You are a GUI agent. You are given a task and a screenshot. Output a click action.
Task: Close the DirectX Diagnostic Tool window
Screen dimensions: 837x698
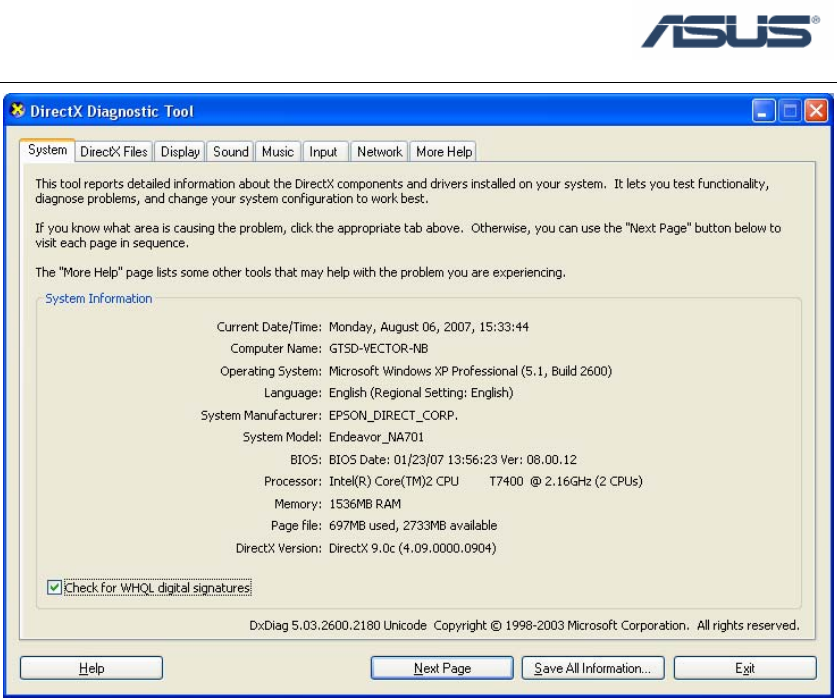(816, 111)
